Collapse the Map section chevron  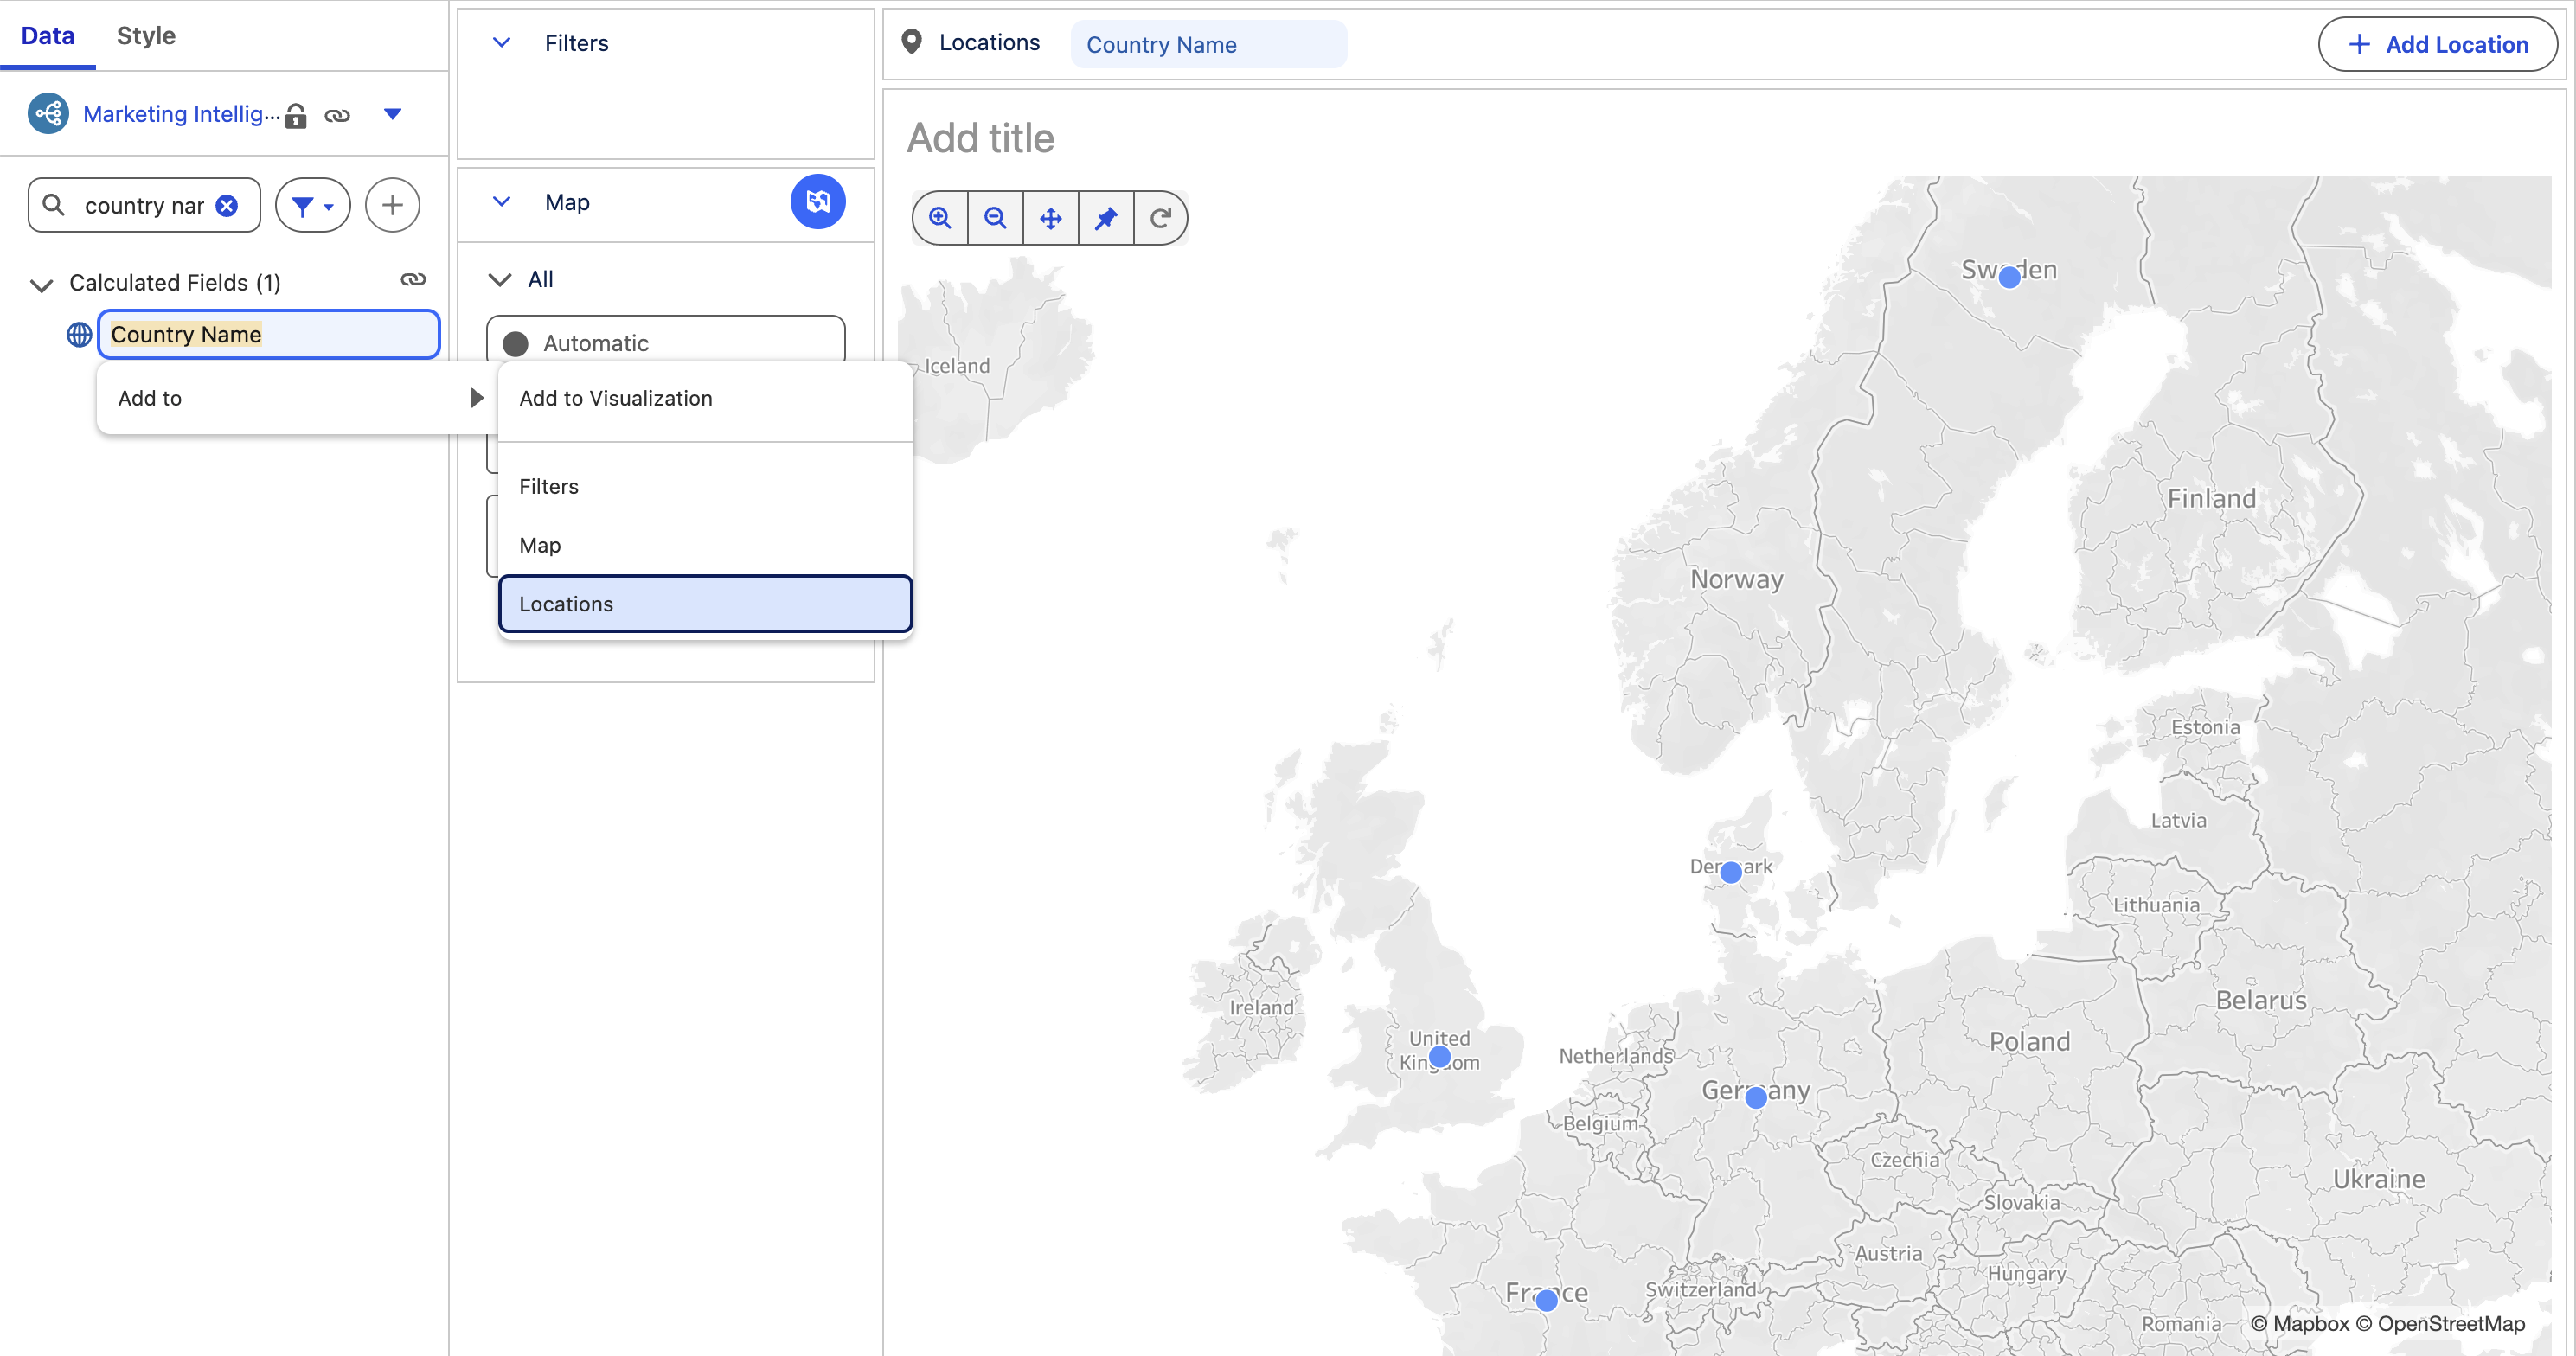coord(502,202)
